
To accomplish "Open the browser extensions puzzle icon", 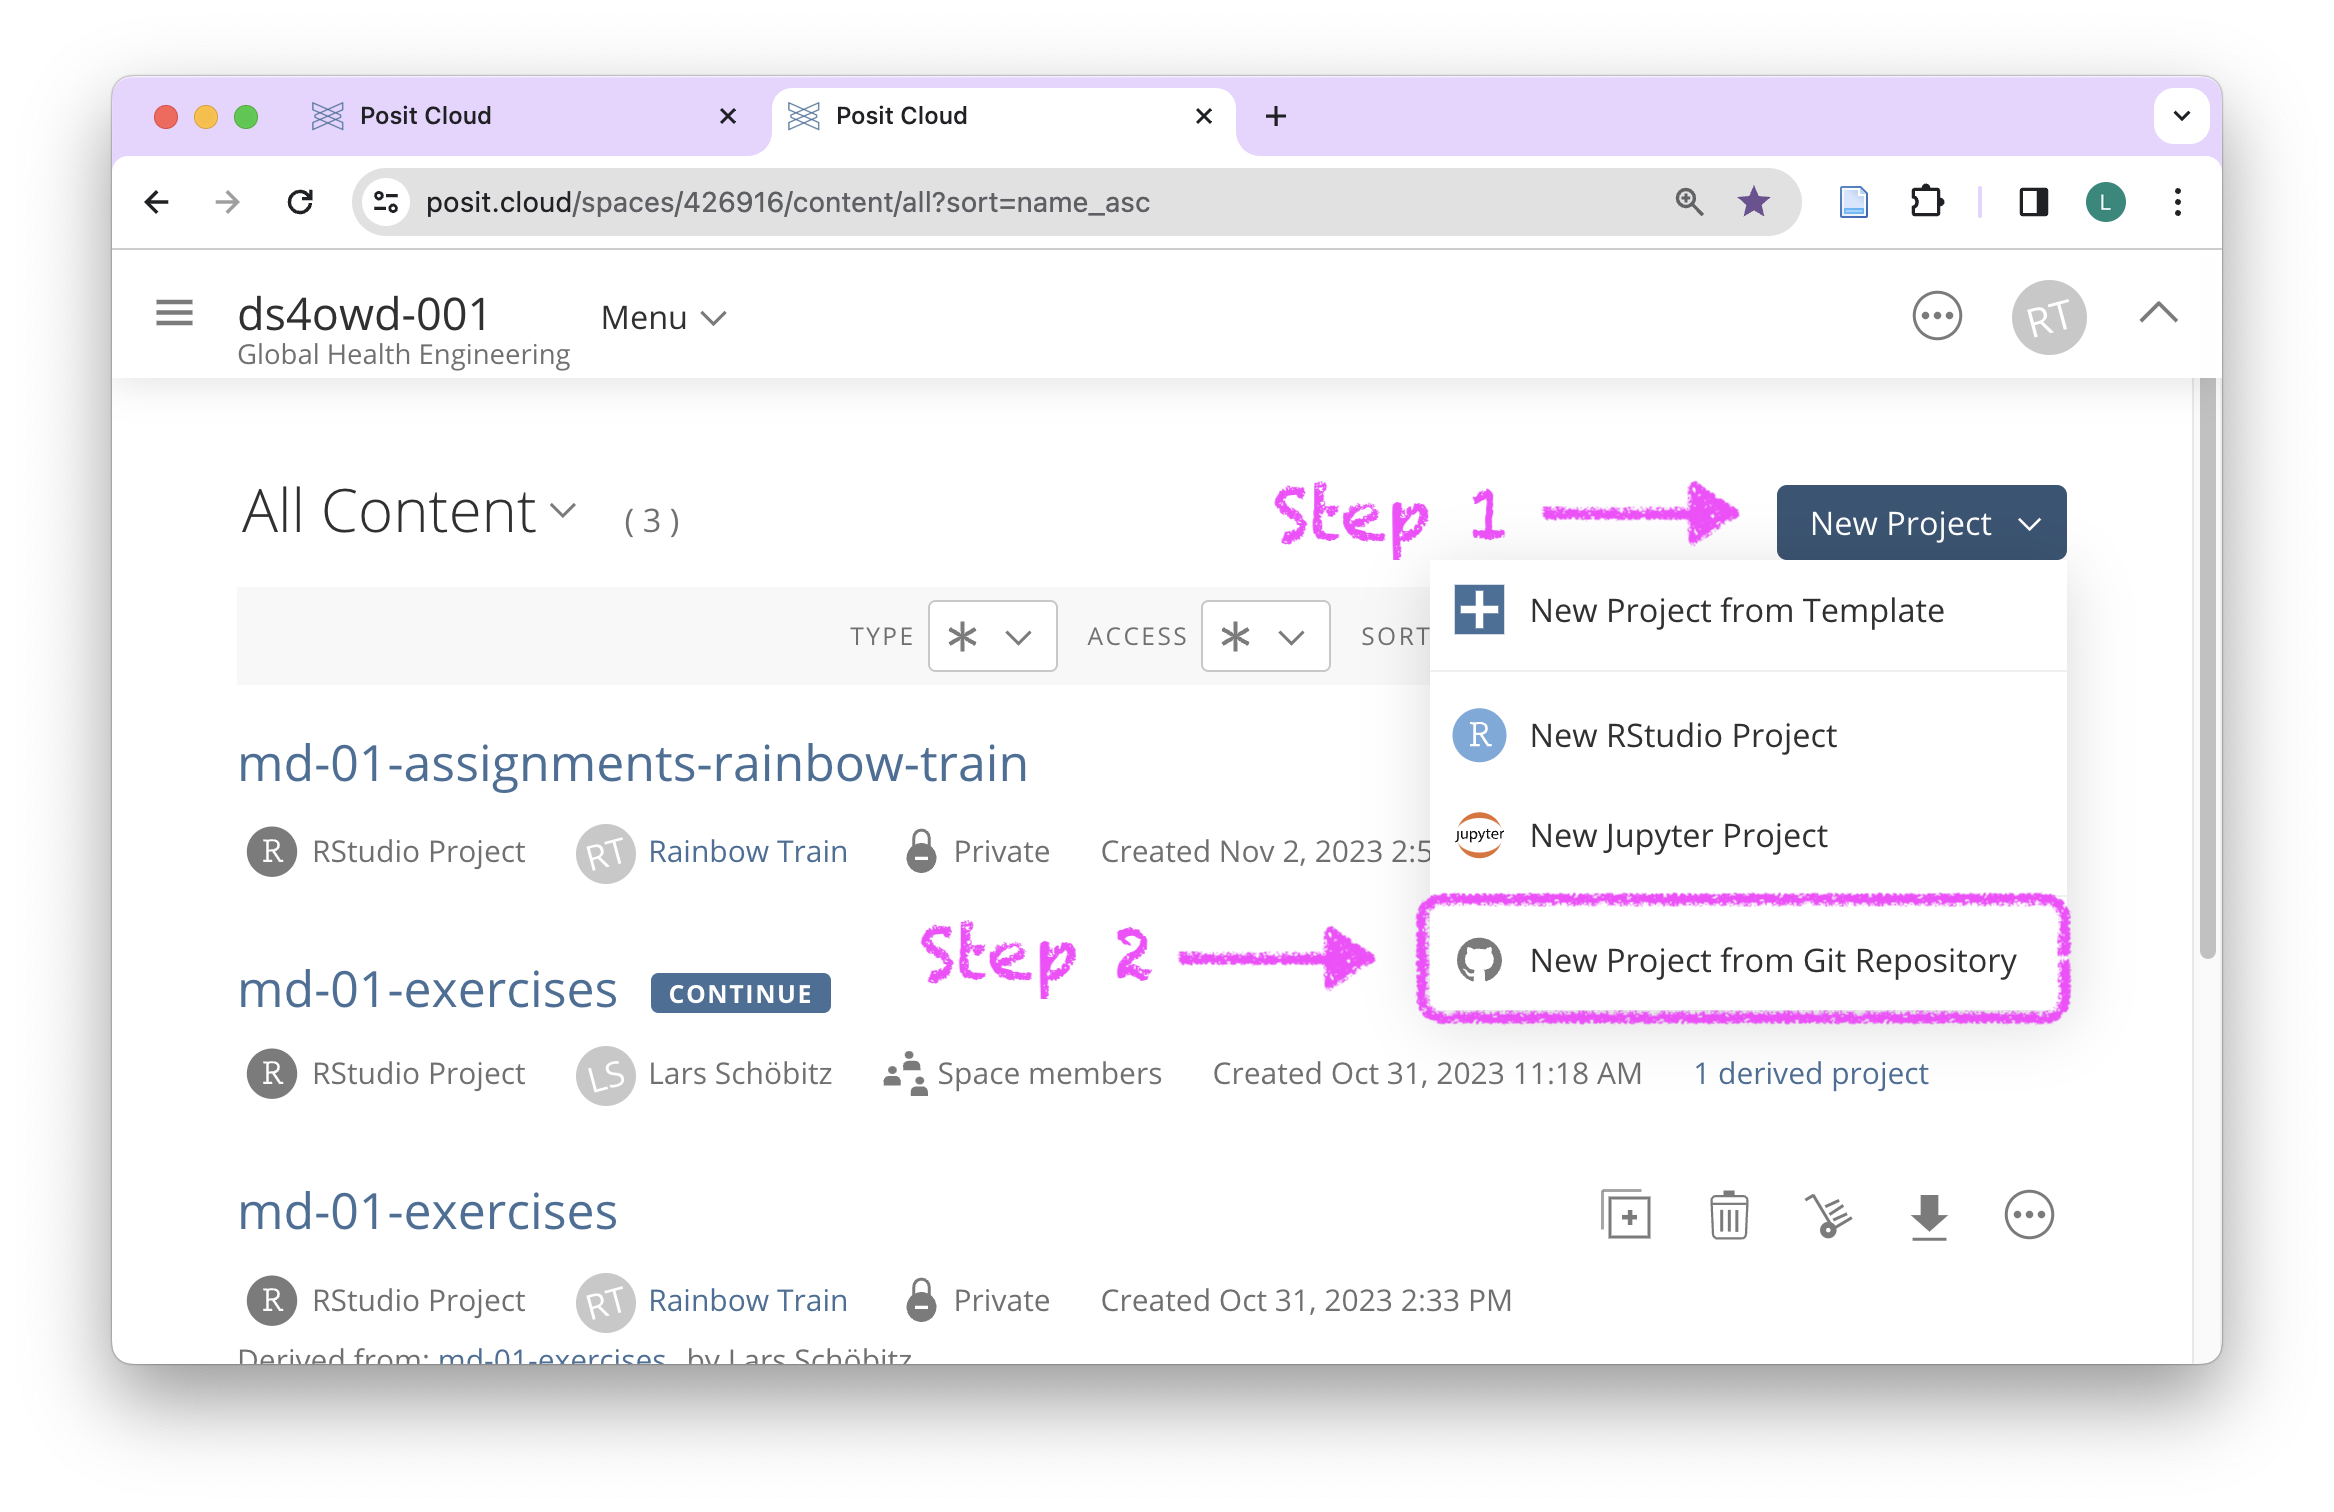I will coord(1926,202).
